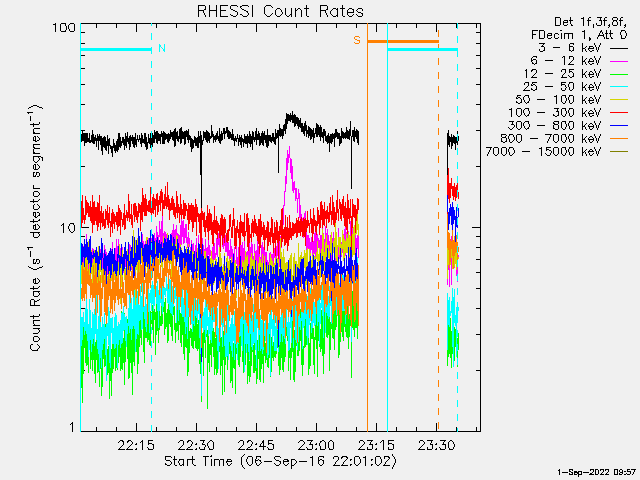
Task: Click the Count Rate y-axis title
Action: [35, 228]
